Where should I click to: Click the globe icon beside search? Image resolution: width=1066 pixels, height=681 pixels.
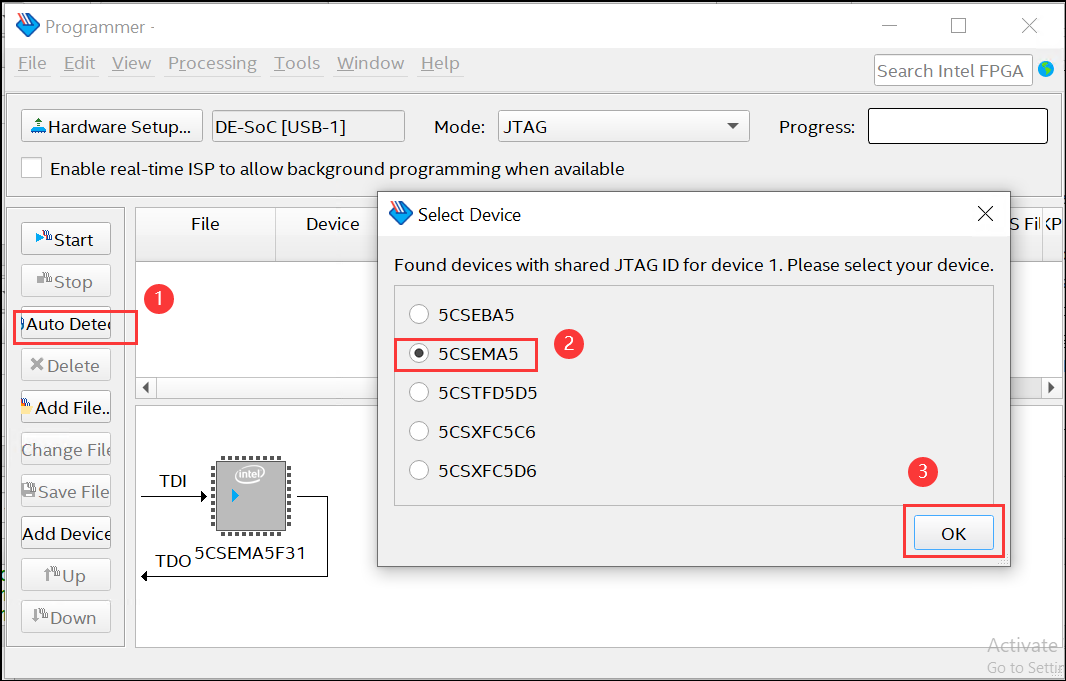(1046, 69)
